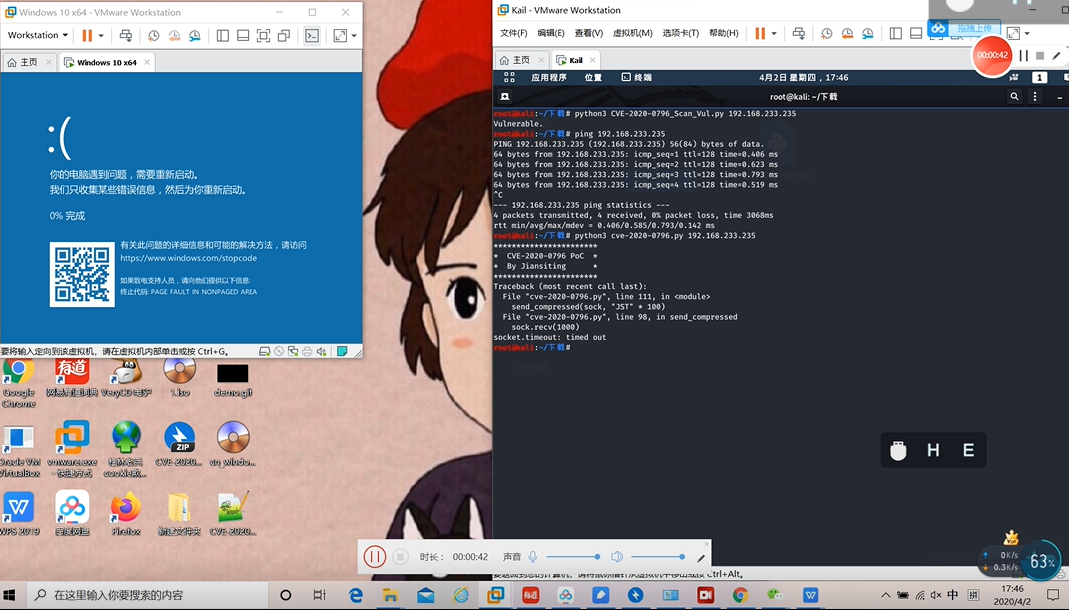This screenshot has height=610, width=1069.
Task: Open 帮助(H) menu in Kail window
Action: (x=723, y=33)
